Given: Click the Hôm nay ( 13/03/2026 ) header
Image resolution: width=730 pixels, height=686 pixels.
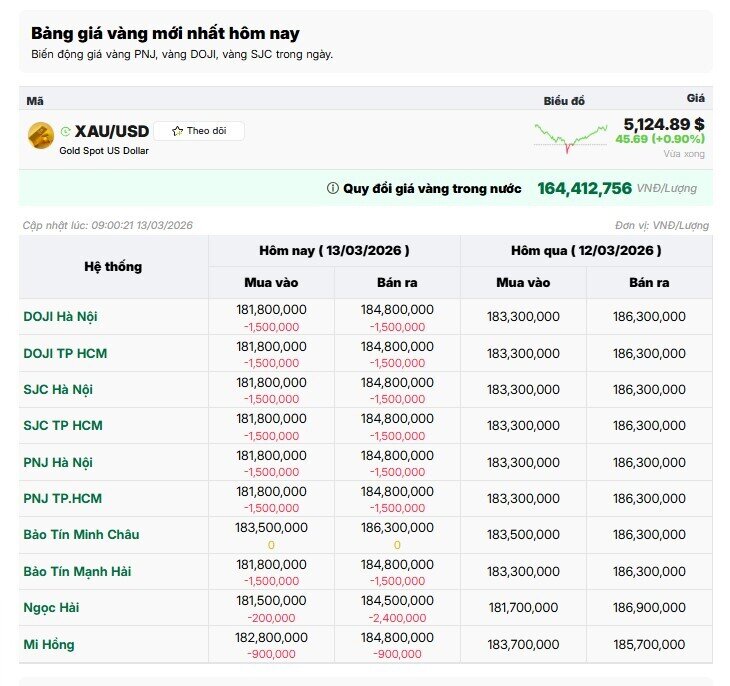Looking at the screenshot, I should (334, 251).
